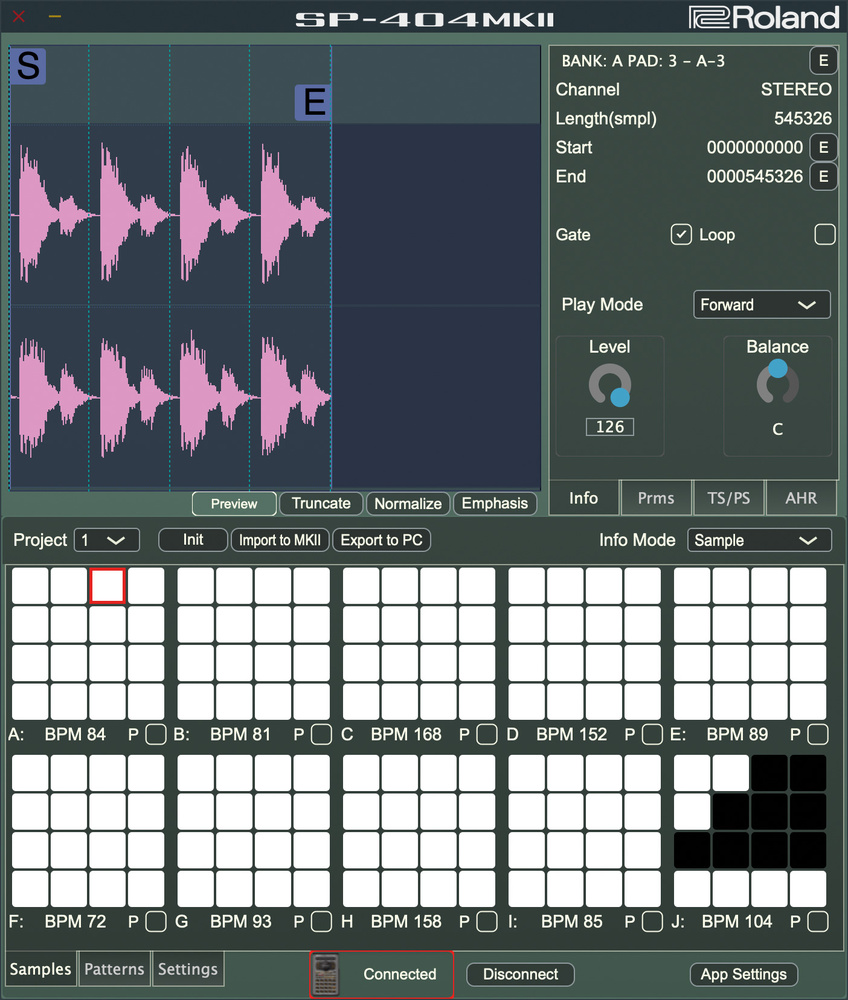
Task: Click the Normalize button
Action: [x=408, y=504]
